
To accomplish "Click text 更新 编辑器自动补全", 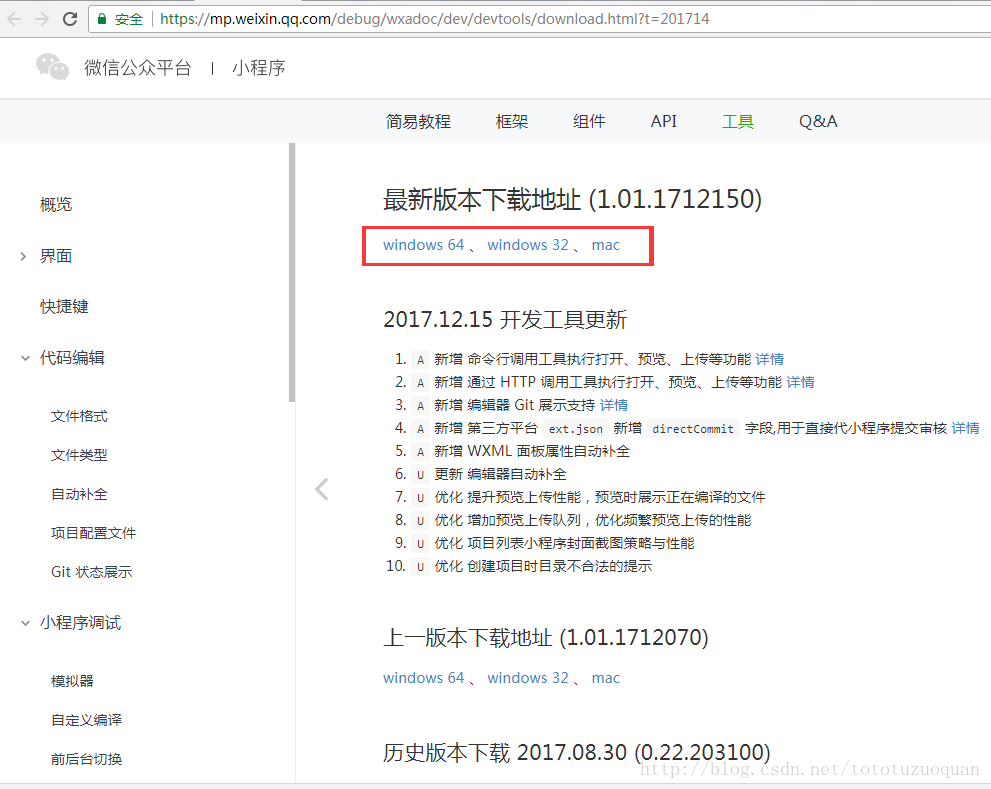I will 501,474.
